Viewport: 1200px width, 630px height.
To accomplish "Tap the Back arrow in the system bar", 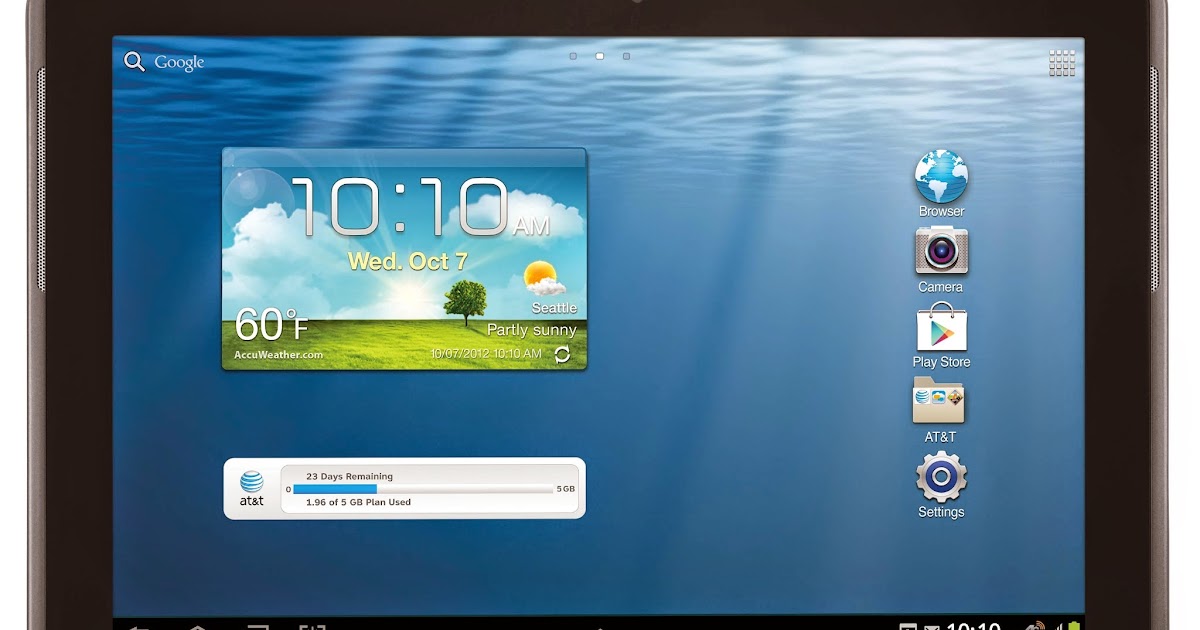I will (x=140, y=625).
